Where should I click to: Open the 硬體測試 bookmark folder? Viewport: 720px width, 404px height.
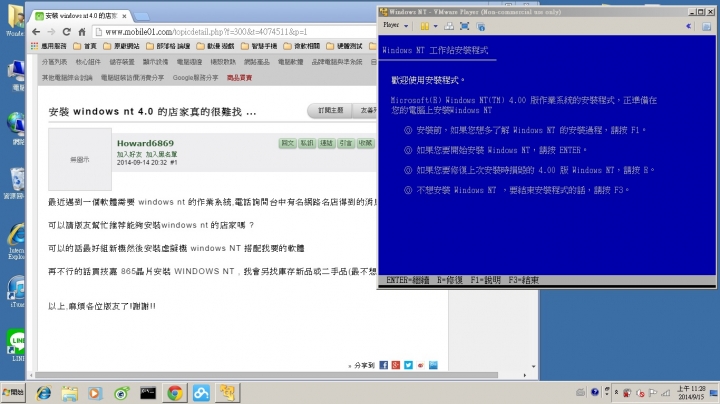[344, 46]
